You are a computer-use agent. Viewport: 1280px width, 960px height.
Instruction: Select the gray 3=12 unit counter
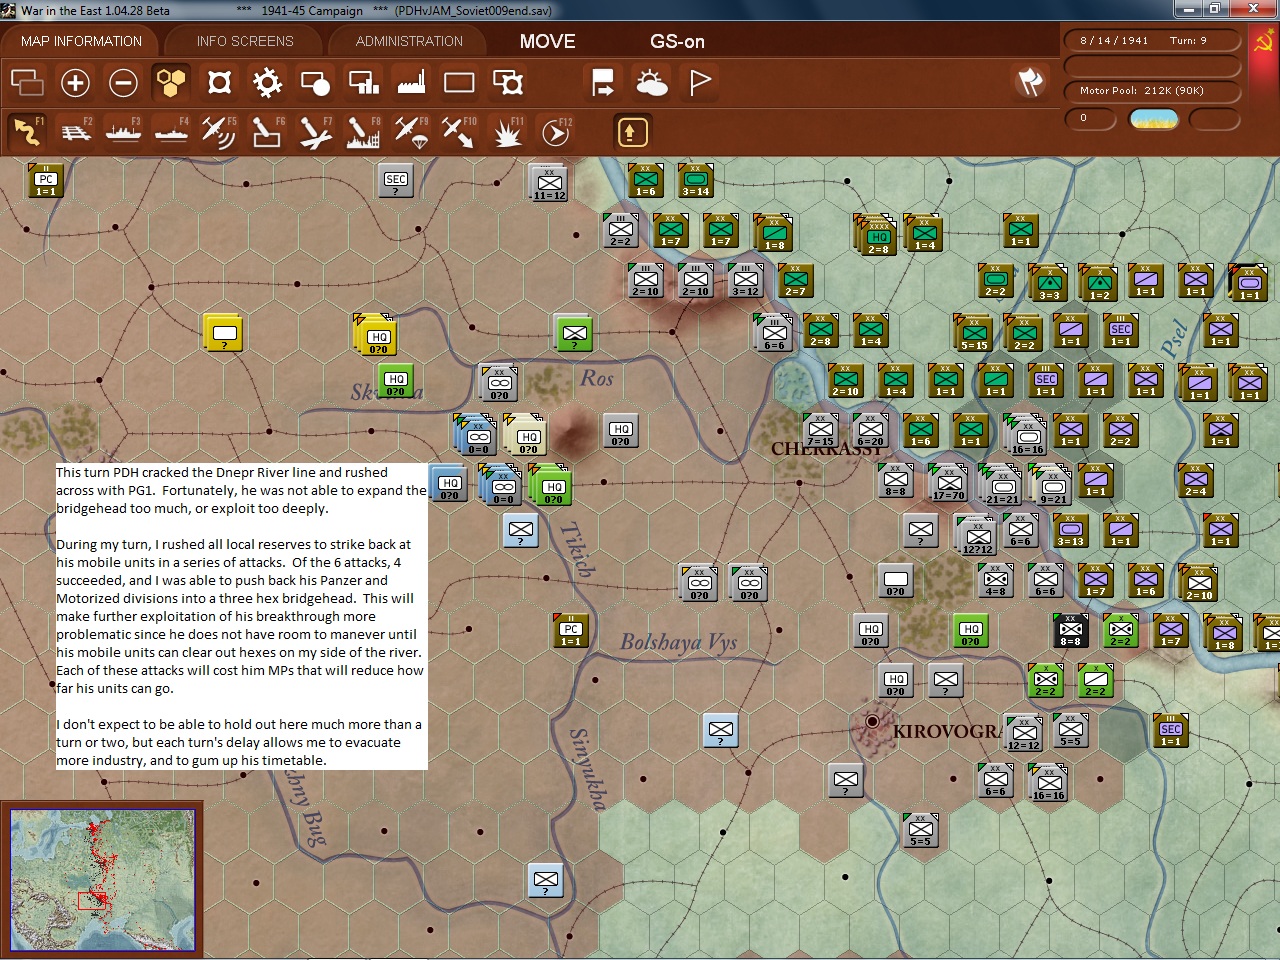point(745,280)
